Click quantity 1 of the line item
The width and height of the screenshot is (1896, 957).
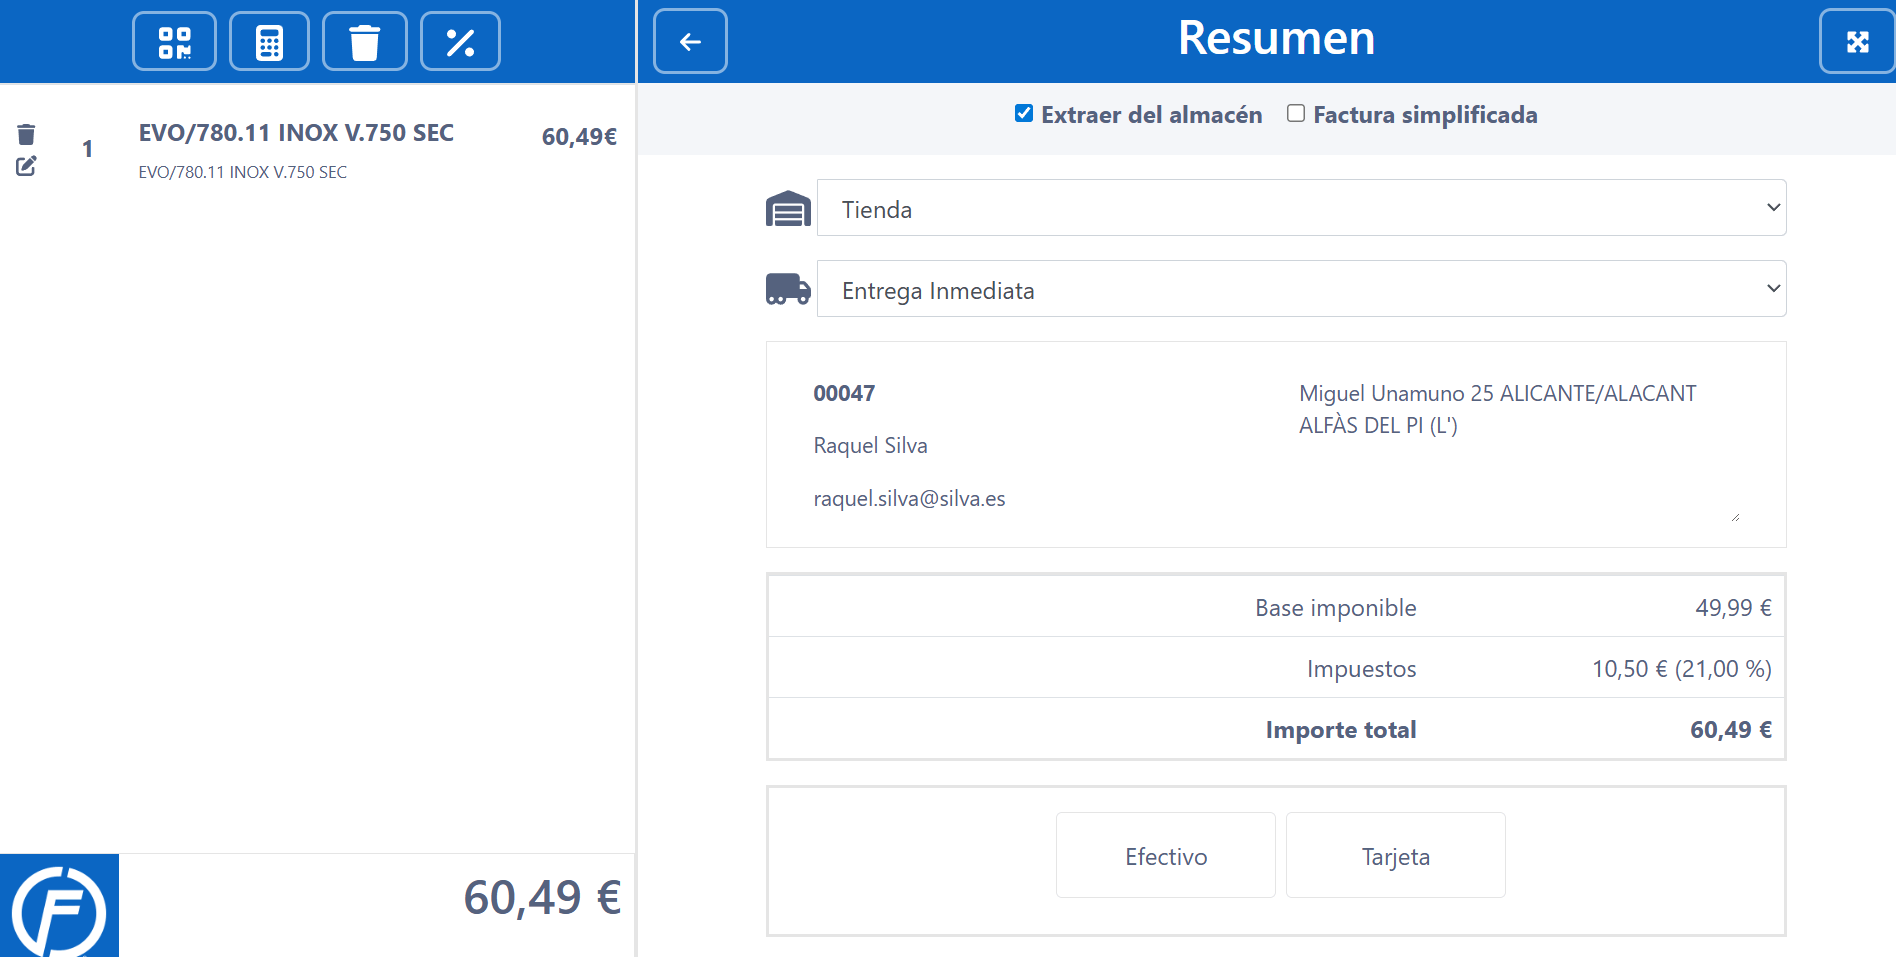[x=88, y=149]
